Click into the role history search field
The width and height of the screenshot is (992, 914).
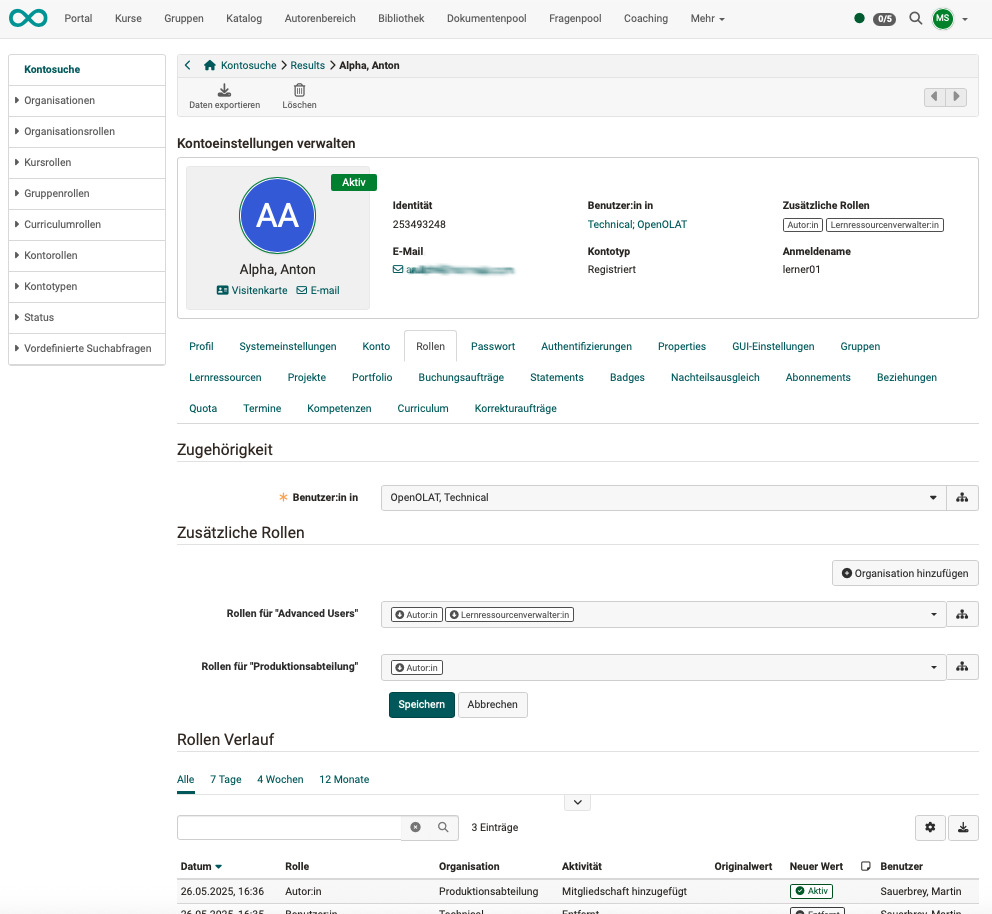[x=289, y=827]
